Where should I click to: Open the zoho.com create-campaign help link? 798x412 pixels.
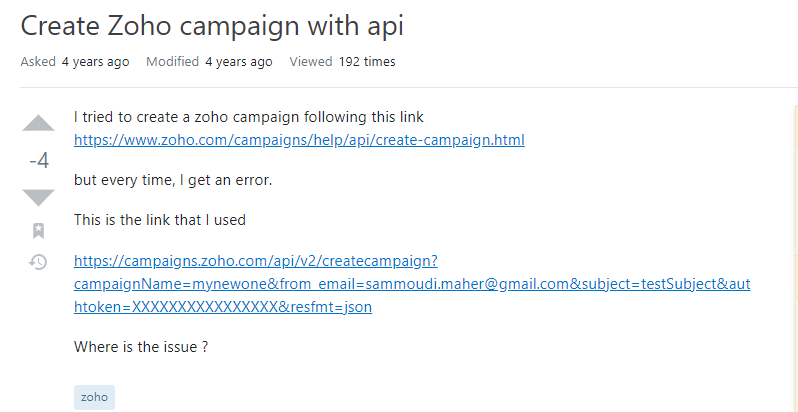(x=299, y=140)
